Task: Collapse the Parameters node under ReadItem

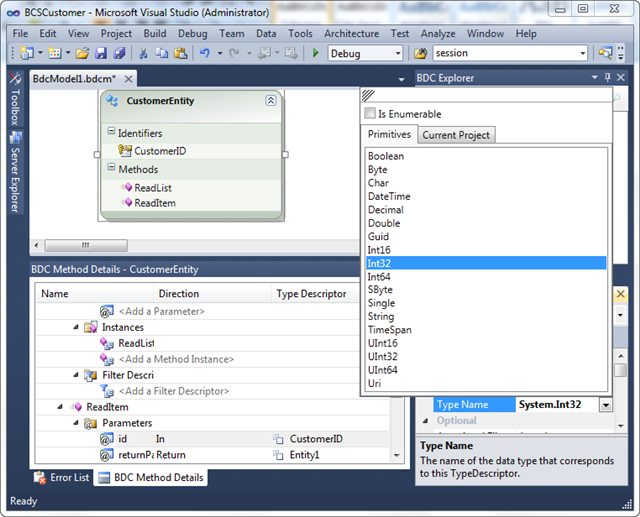Action: pyautogui.click(x=76, y=423)
